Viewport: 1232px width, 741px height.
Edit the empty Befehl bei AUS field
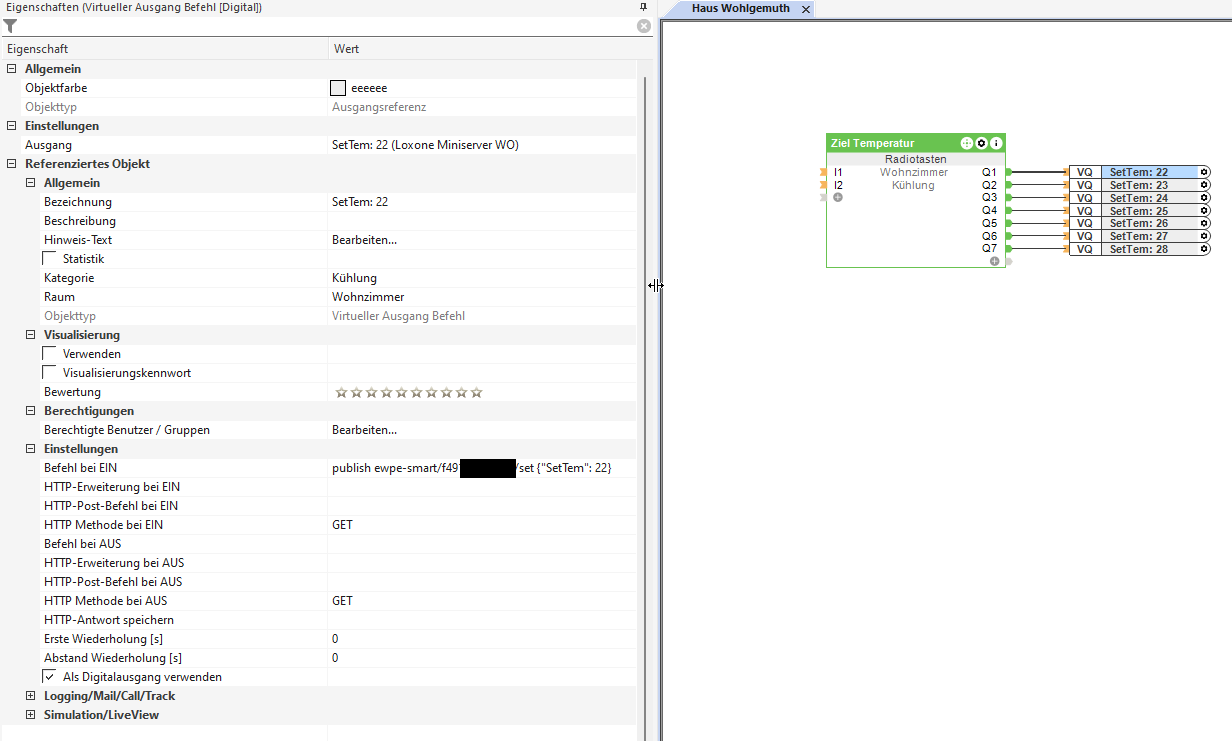pos(482,544)
